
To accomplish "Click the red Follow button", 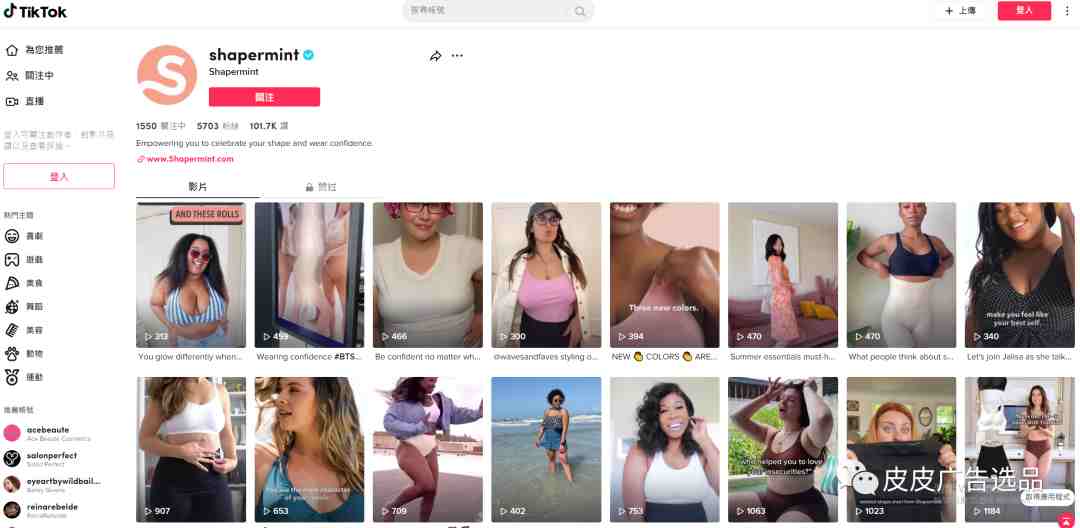I will click(264, 97).
